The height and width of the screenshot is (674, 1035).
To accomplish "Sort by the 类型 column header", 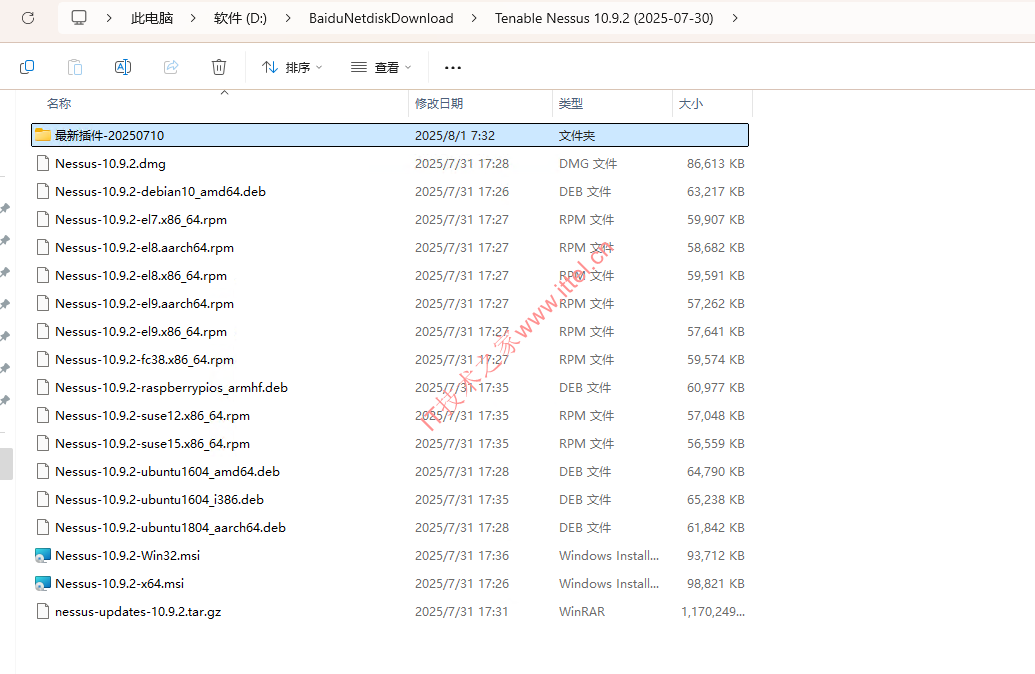I will (x=570, y=104).
